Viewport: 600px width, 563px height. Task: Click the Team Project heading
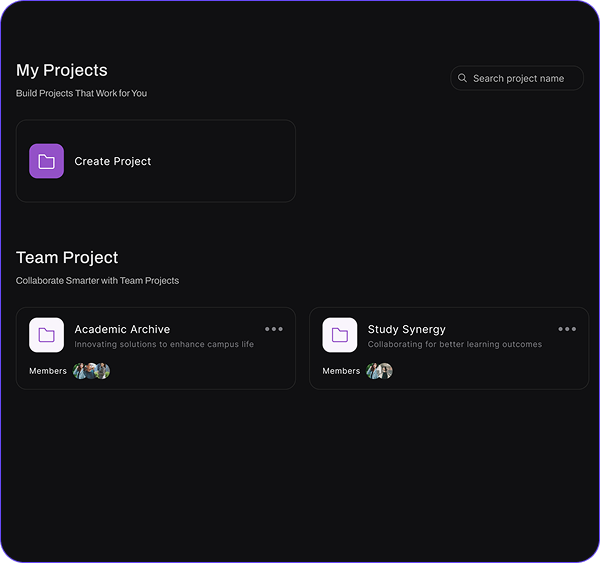67,257
